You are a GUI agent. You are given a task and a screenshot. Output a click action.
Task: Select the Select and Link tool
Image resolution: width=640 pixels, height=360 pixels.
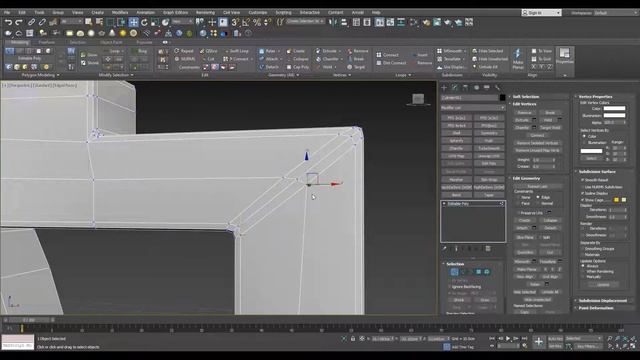31,22
